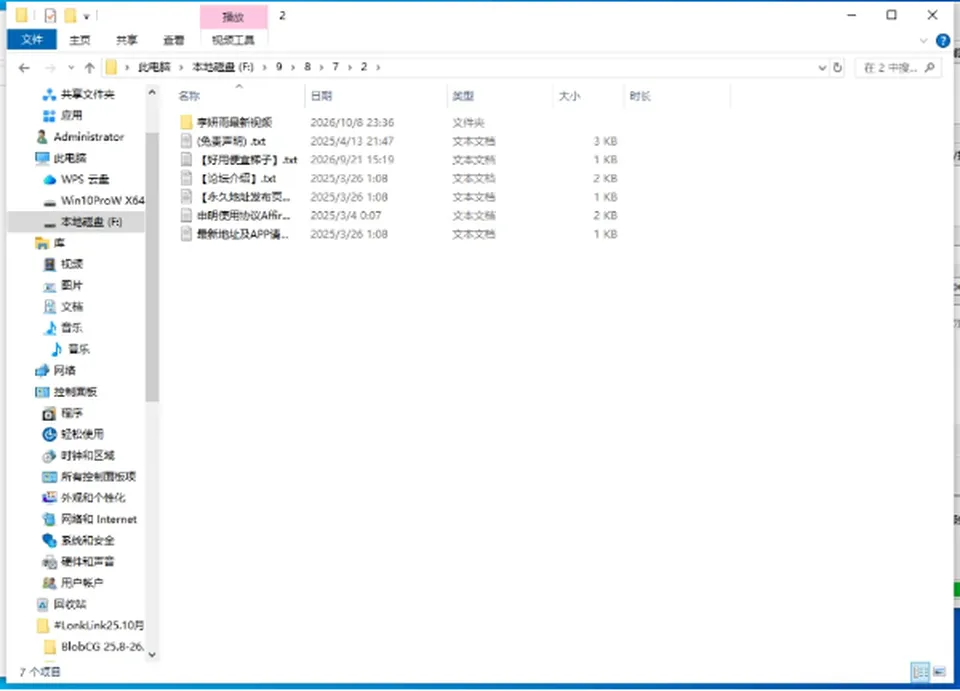Image resolution: width=960 pixels, height=691 pixels.
Task: Open the recent locations dropdown arrow
Action: [71, 67]
